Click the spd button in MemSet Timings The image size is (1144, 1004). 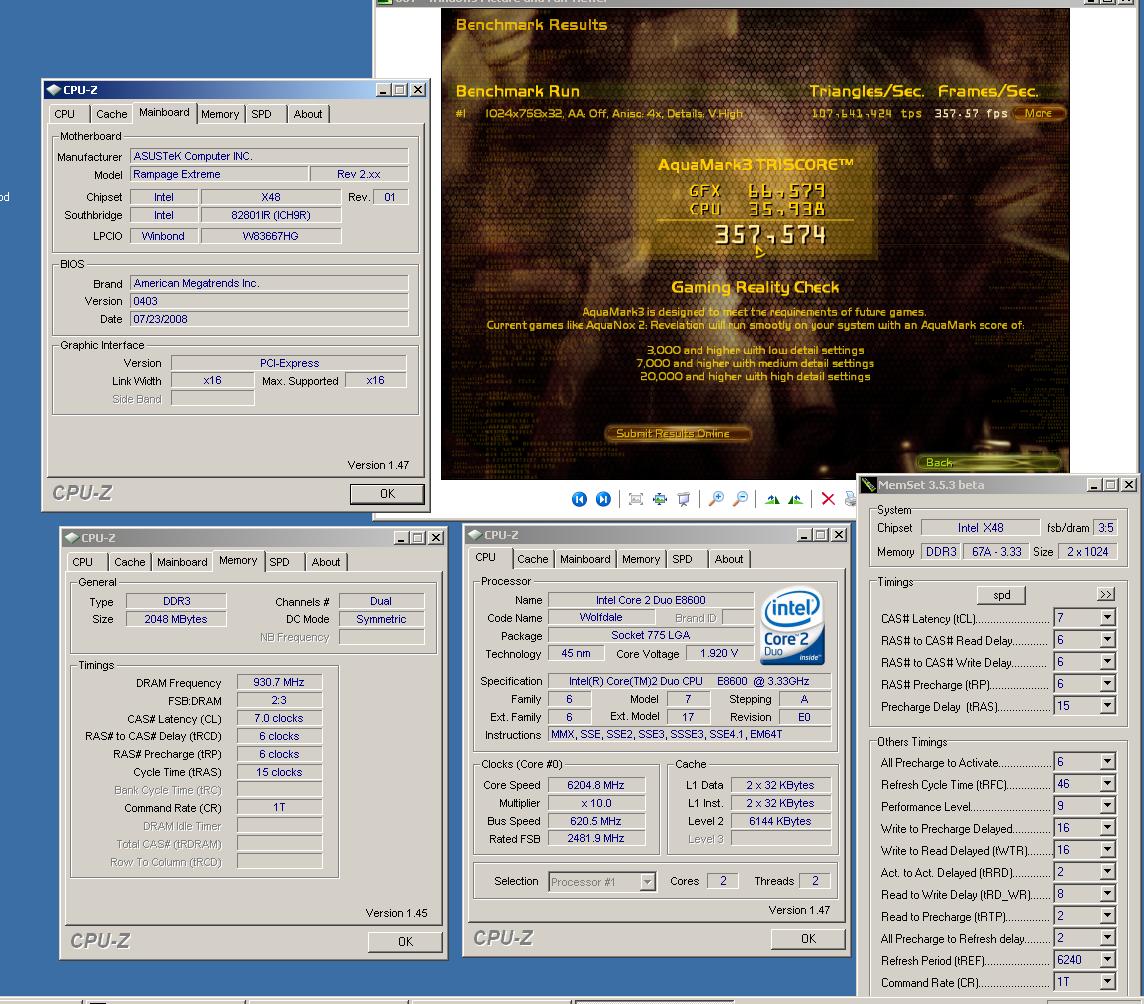pyautogui.click(x=1002, y=595)
